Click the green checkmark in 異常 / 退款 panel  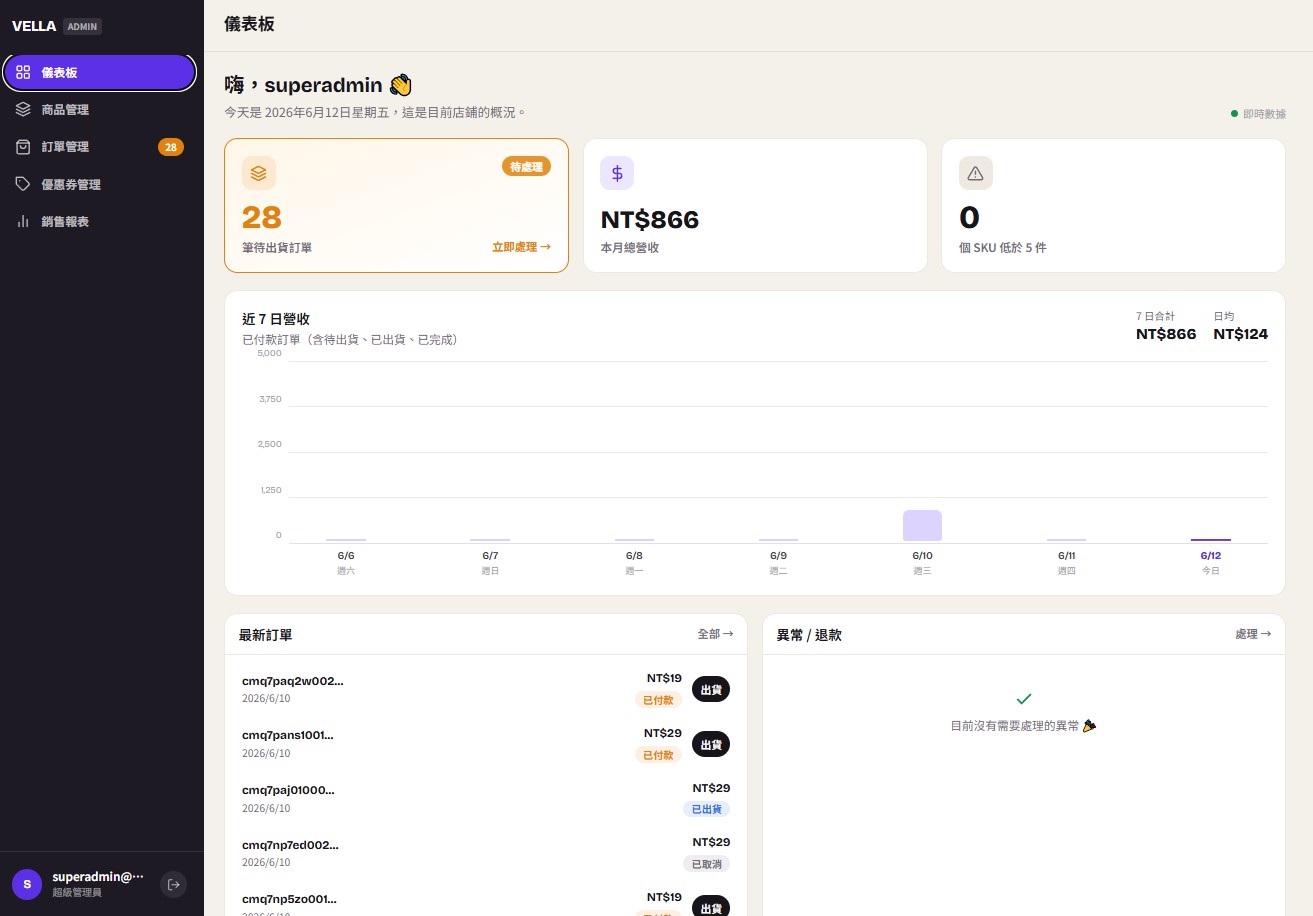pyautogui.click(x=1024, y=698)
